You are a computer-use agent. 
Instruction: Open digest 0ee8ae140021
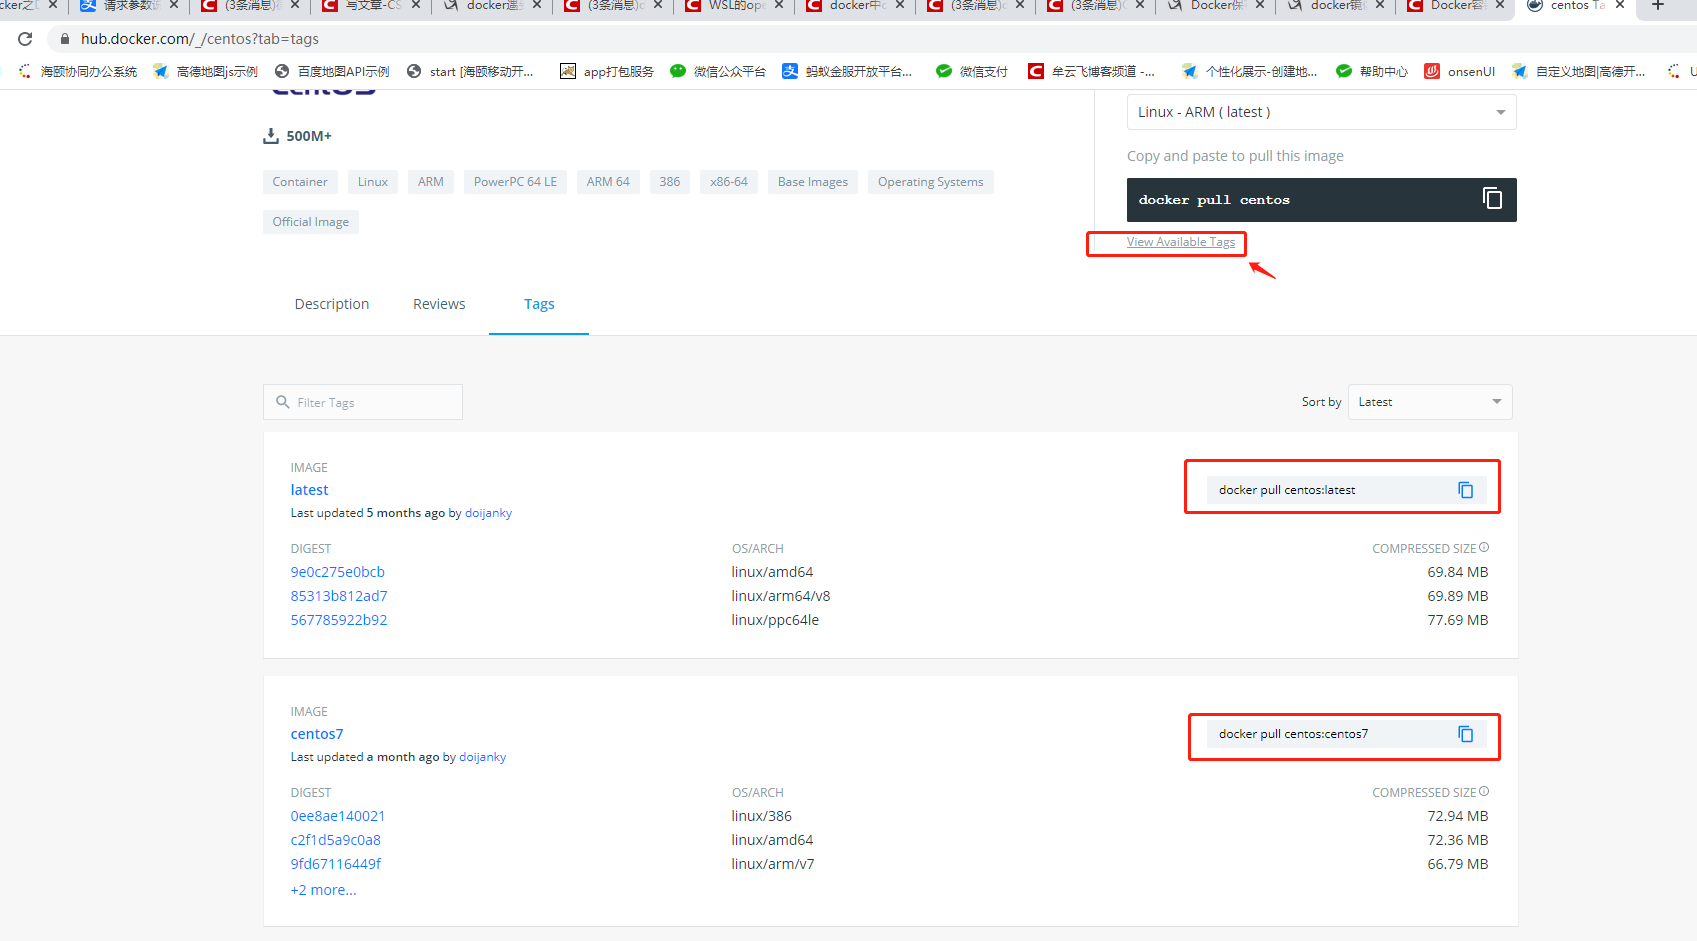tap(338, 816)
